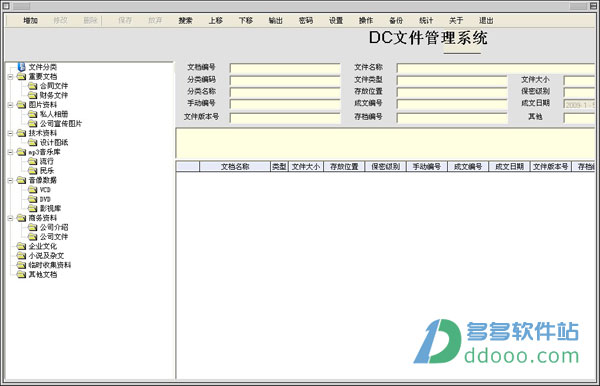Select the 临时收集资料 tree item
Viewport: 600px width, 386px height.
(50, 265)
